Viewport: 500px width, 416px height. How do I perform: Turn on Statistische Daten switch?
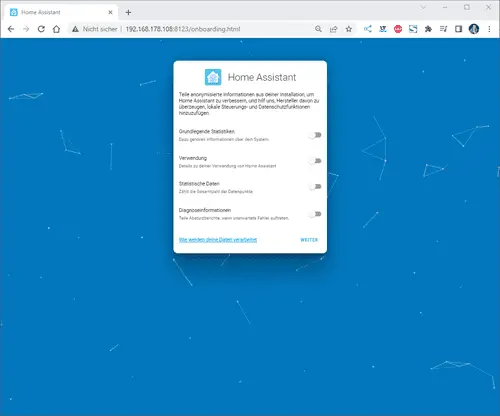pyautogui.click(x=315, y=187)
